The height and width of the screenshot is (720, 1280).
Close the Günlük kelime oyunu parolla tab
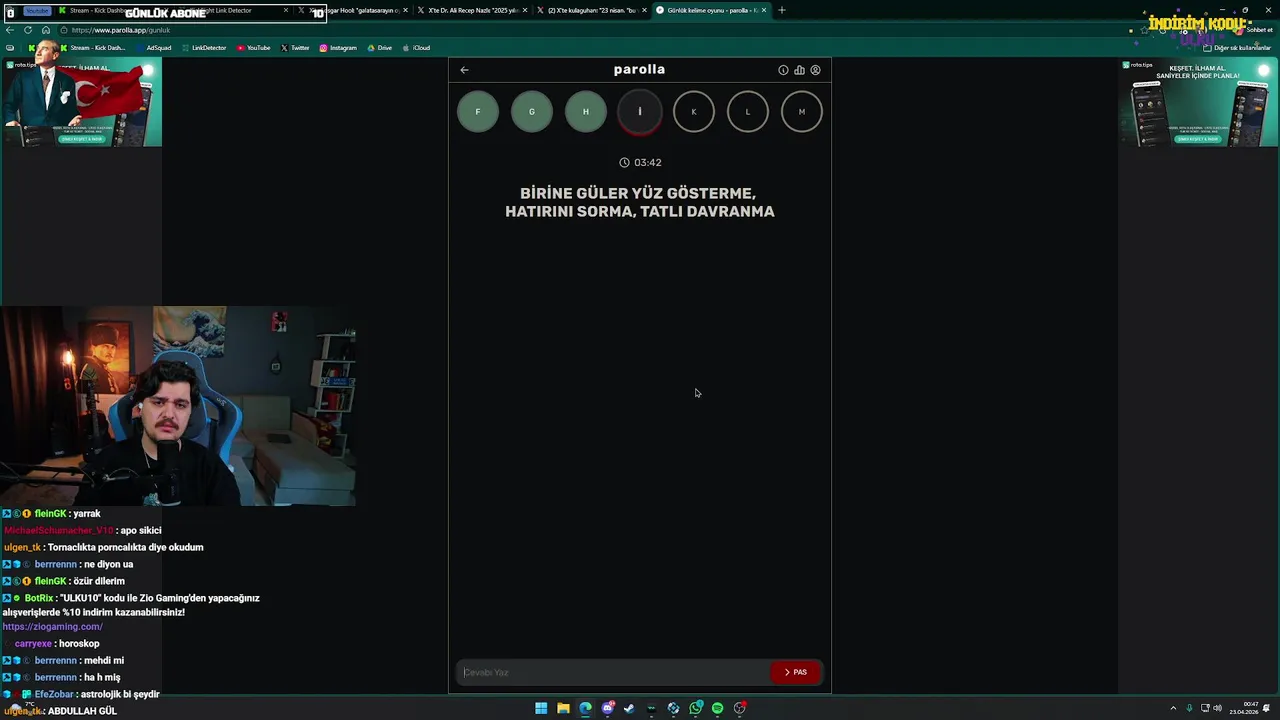(x=764, y=10)
